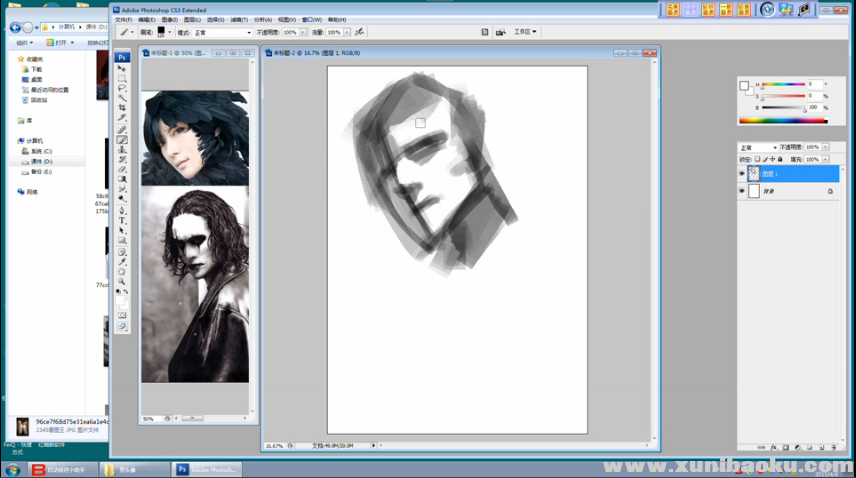The height and width of the screenshot is (478, 856).
Task: Click the 组织 button in Explorer
Action: click(24, 43)
